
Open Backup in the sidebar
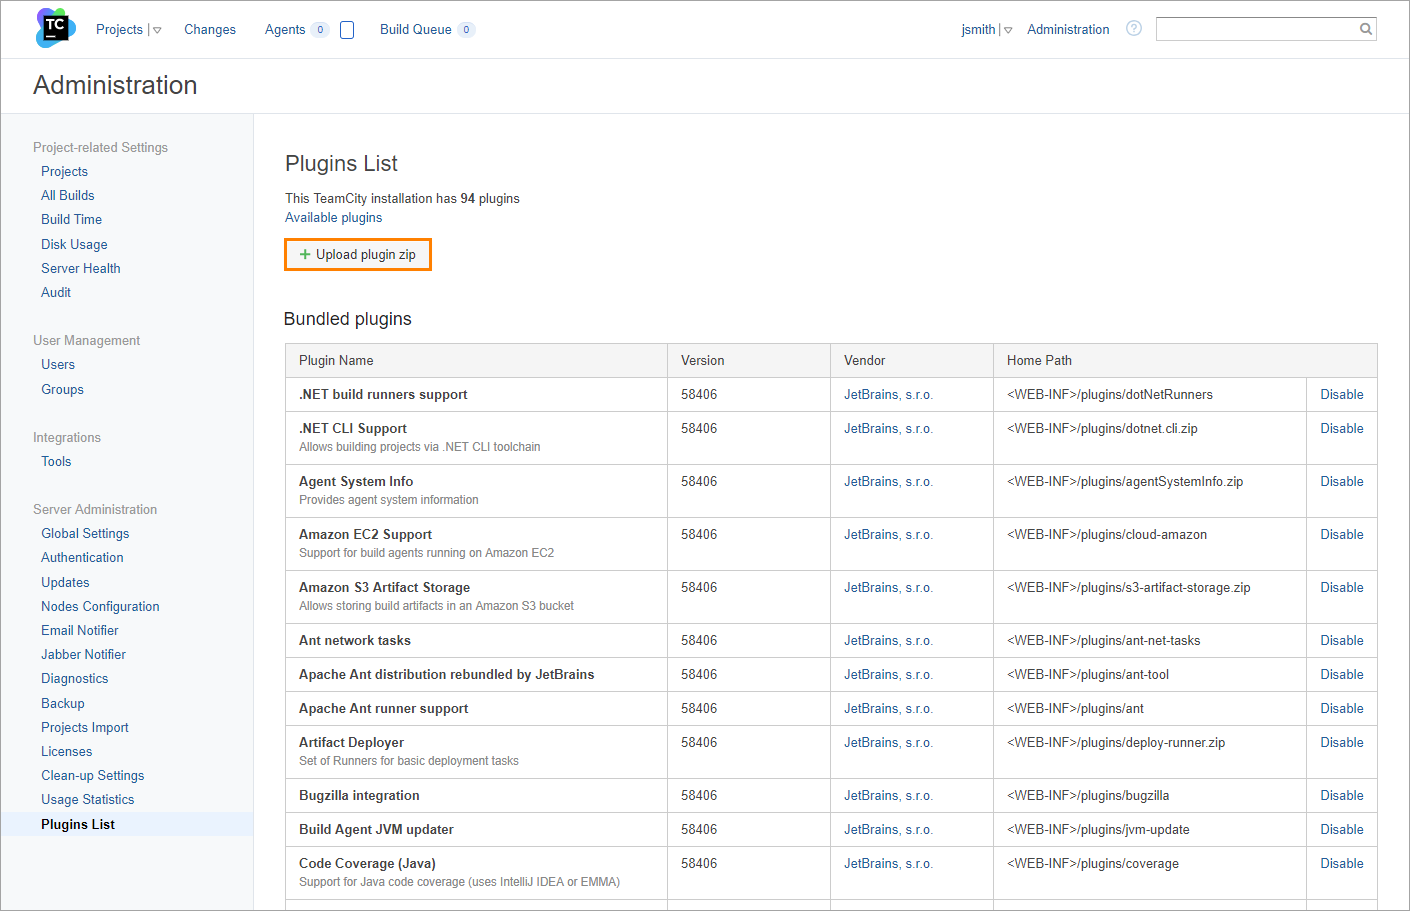click(62, 703)
